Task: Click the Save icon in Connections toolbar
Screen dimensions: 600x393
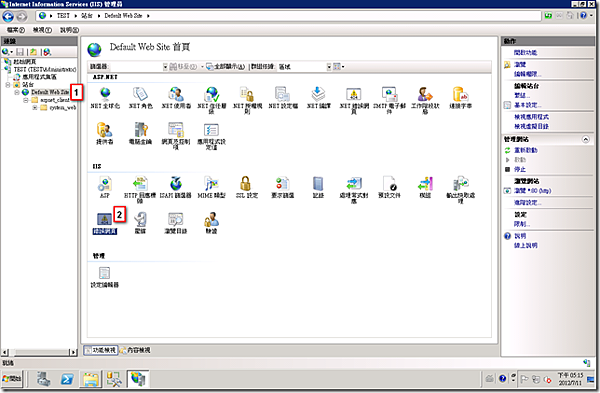Action: click(20, 52)
